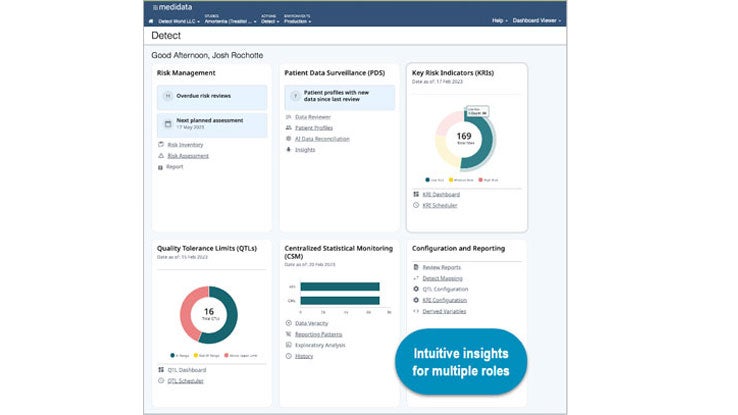
Task: Click the History clock icon
Action: tap(289, 356)
